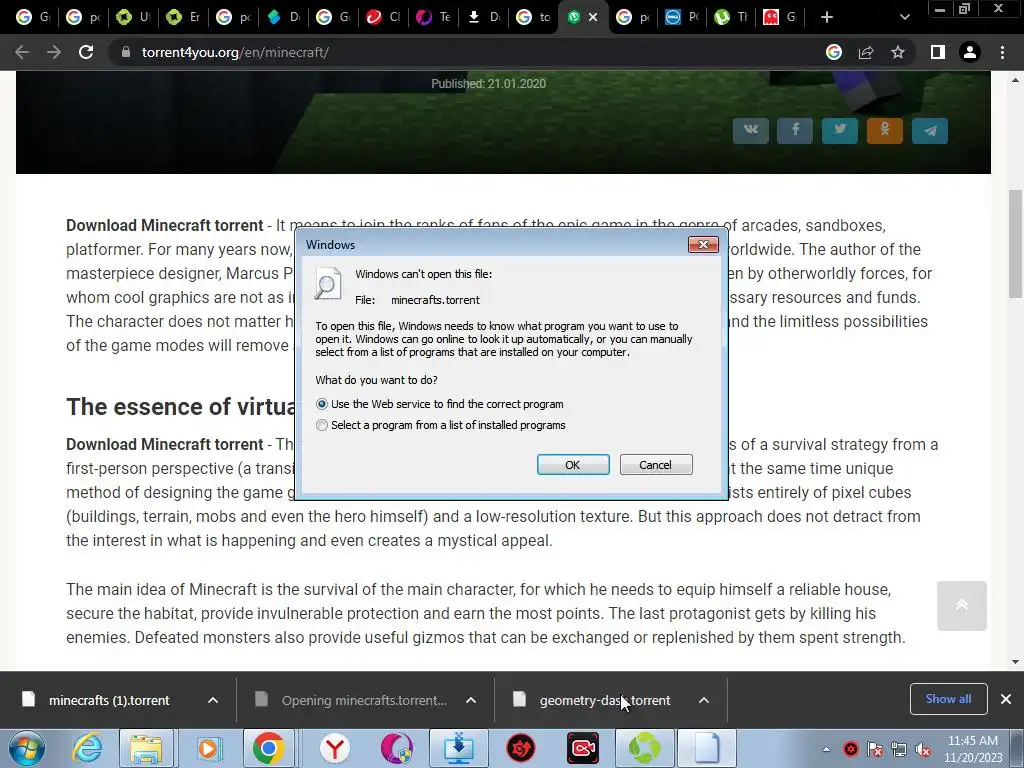
Task: Open a new browser tab
Action: pyautogui.click(x=827, y=17)
